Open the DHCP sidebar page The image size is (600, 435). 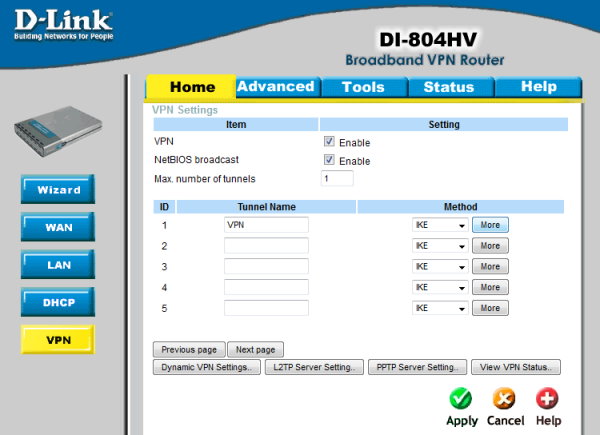(x=58, y=302)
